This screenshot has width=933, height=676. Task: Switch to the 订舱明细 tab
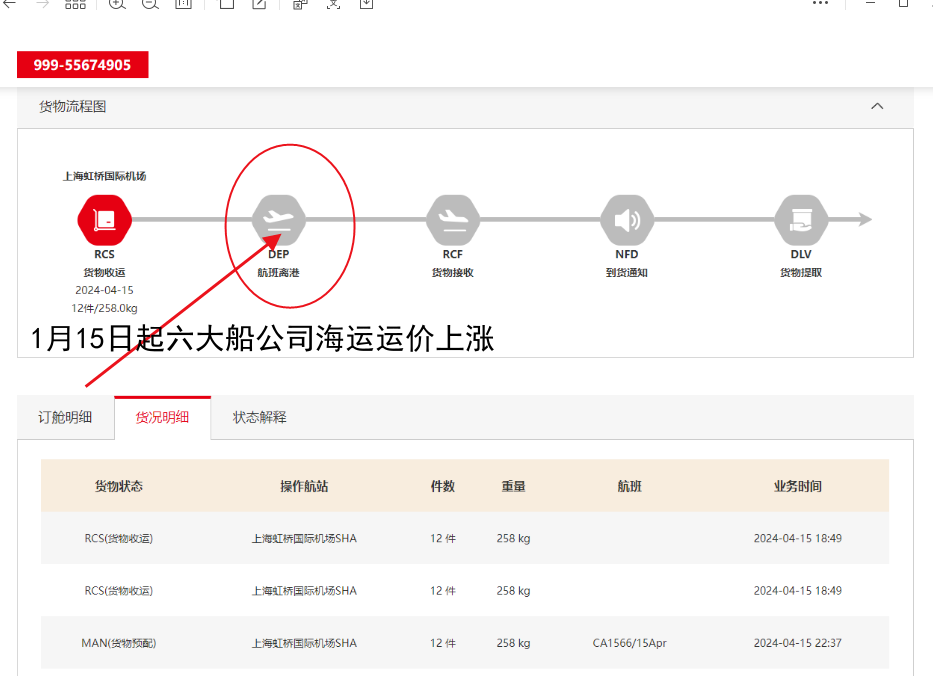(x=65, y=417)
